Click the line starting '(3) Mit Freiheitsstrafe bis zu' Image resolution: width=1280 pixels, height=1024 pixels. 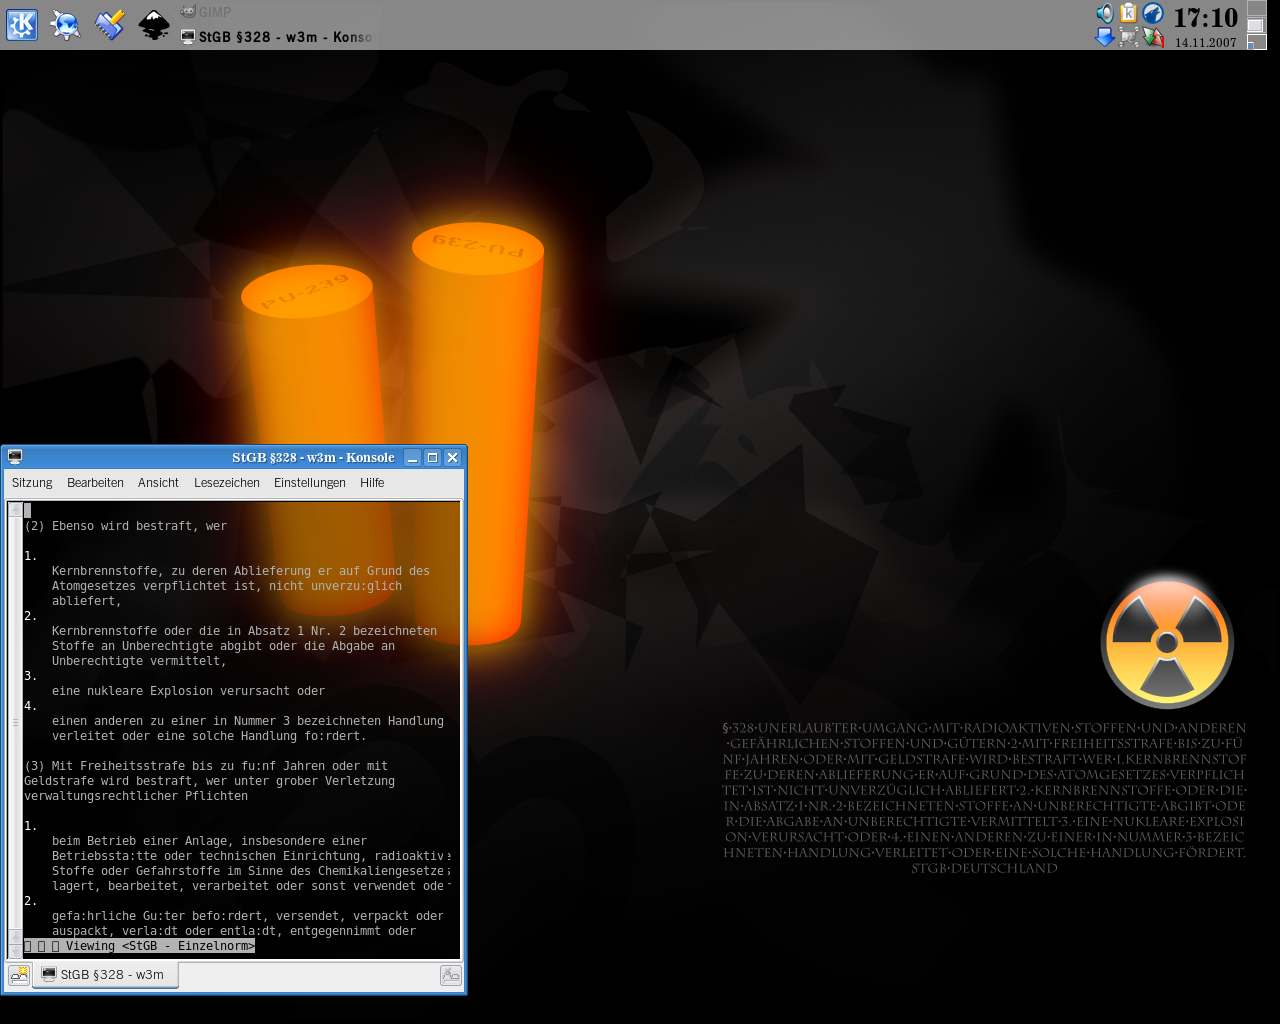(206, 766)
